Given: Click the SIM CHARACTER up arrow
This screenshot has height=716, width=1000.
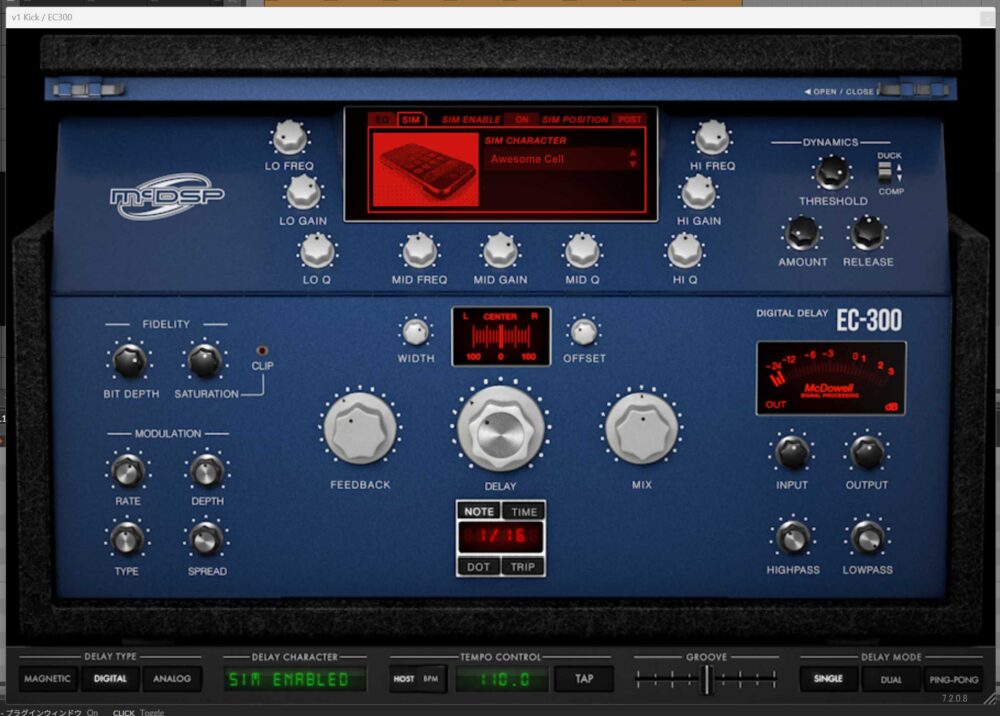Looking at the screenshot, I should [633, 153].
